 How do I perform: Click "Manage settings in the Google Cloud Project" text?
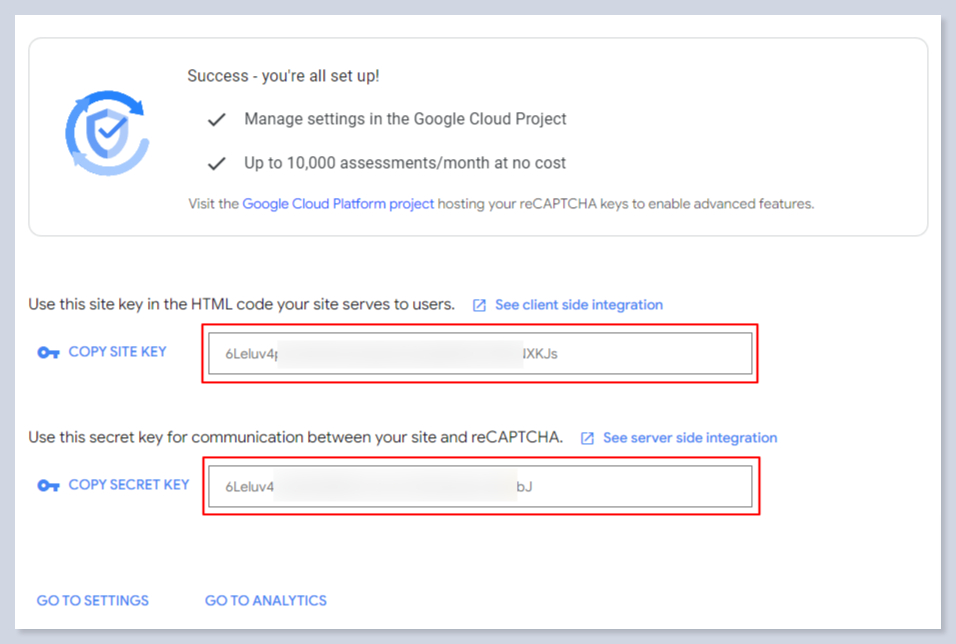[x=405, y=119]
